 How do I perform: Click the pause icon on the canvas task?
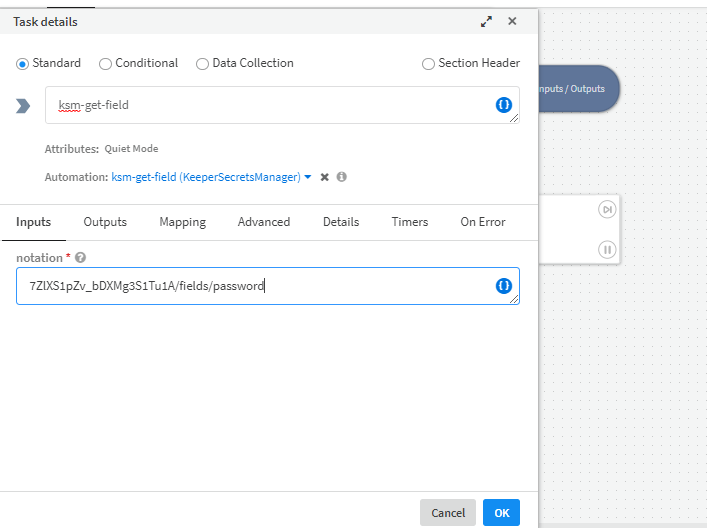point(607,249)
